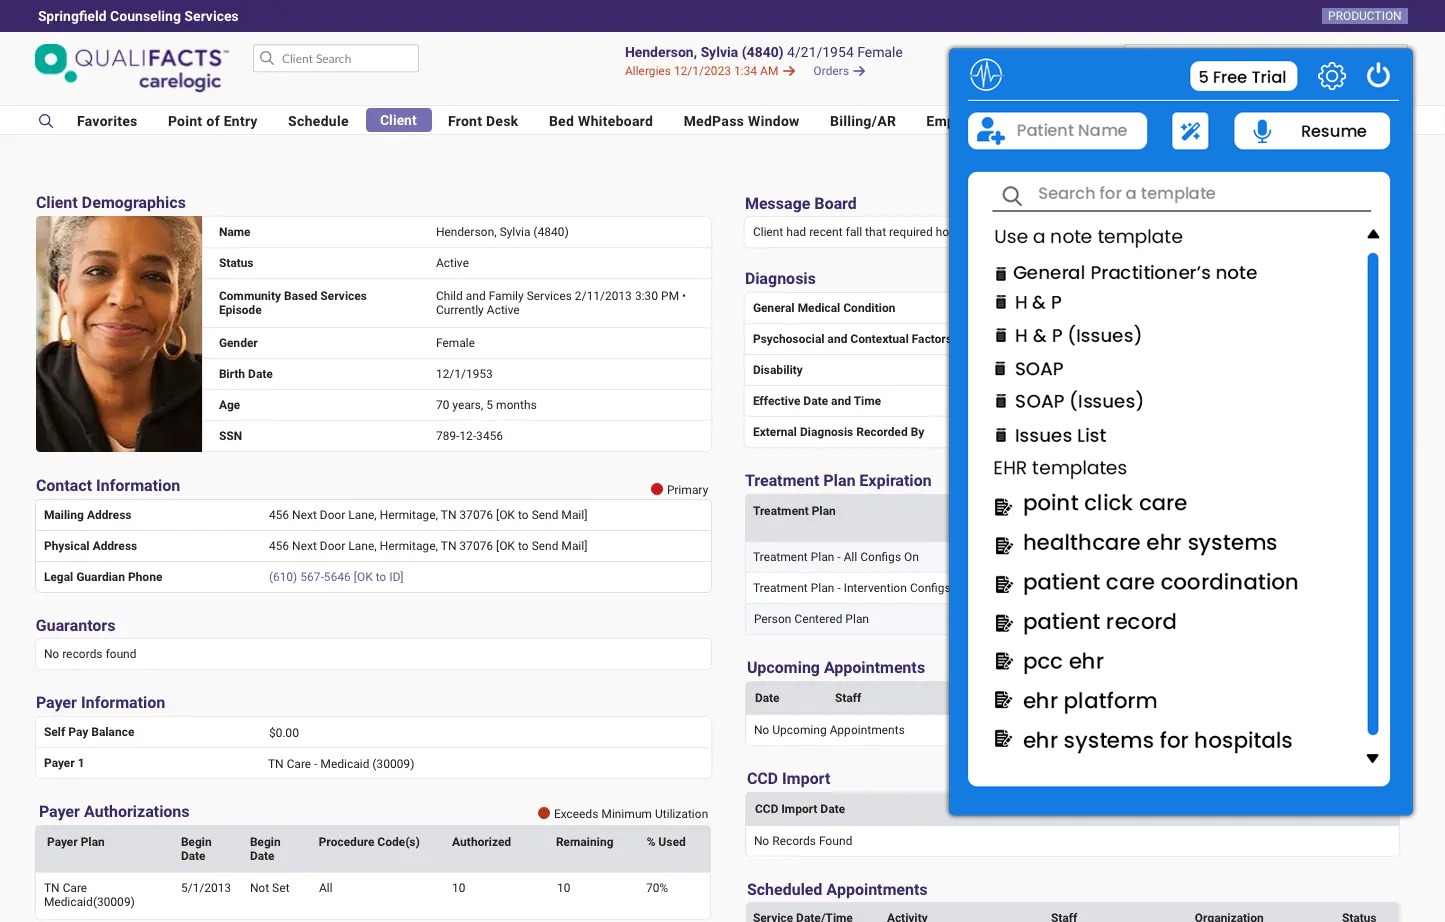Click the add-patient icon in the Patient Name field

click(x=991, y=130)
